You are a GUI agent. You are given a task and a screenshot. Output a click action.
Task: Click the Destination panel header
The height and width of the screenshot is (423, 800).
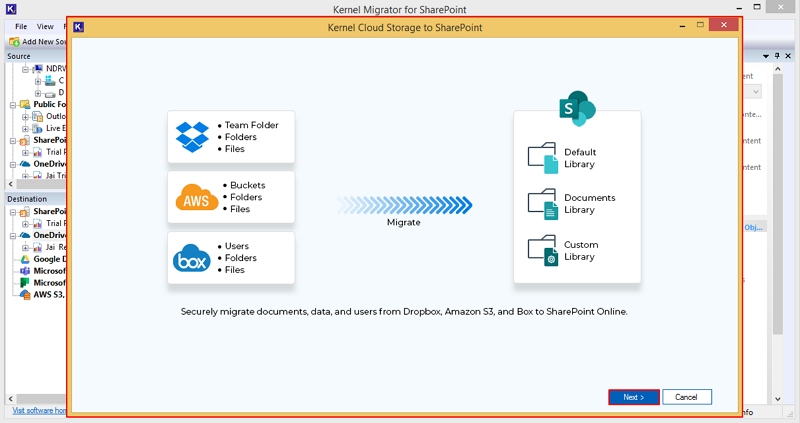point(35,199)
